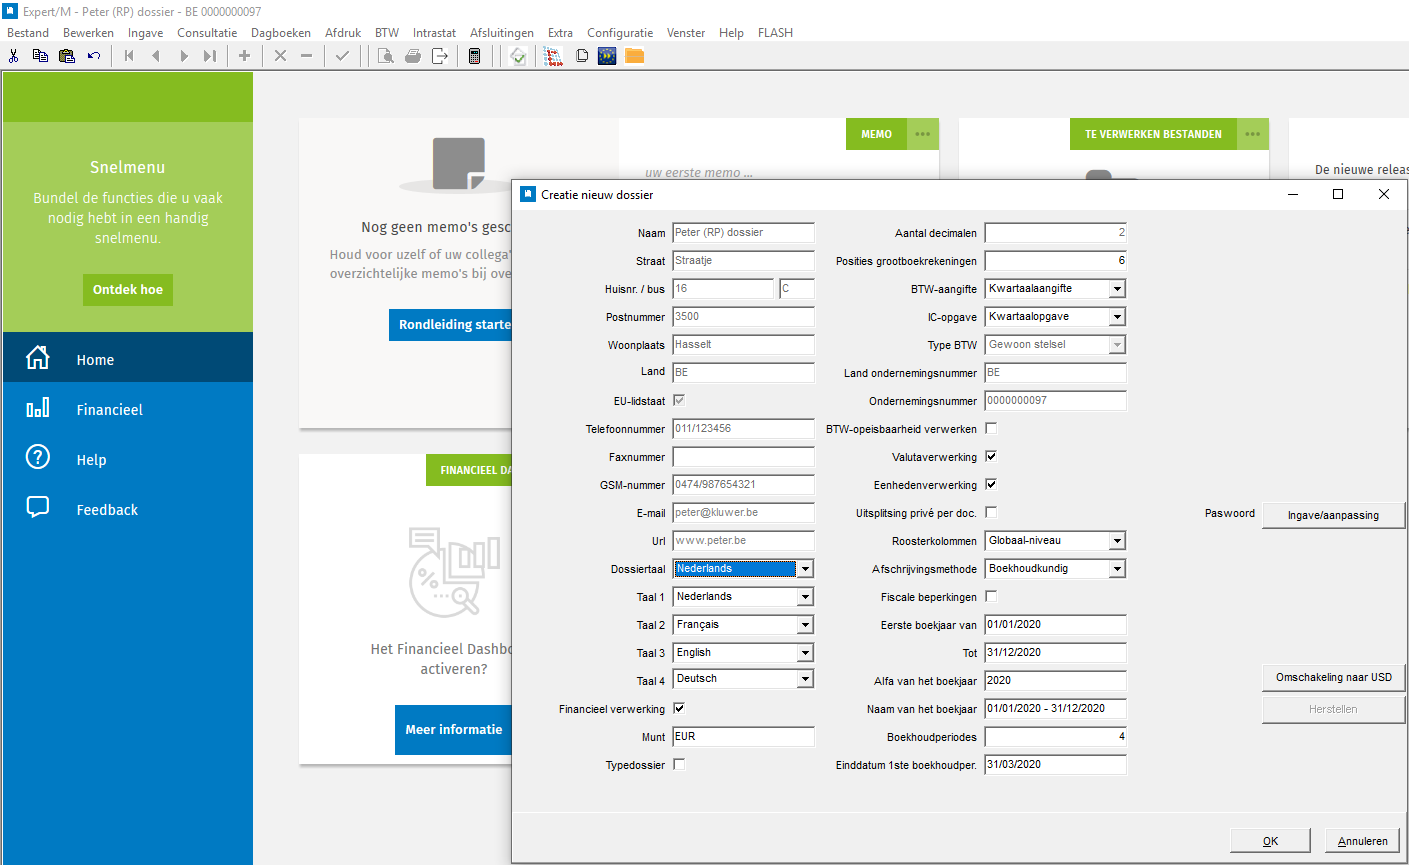Open the BTW-aangifte dropdown list
The image size is (1409, 865).
pos(1117,289)
